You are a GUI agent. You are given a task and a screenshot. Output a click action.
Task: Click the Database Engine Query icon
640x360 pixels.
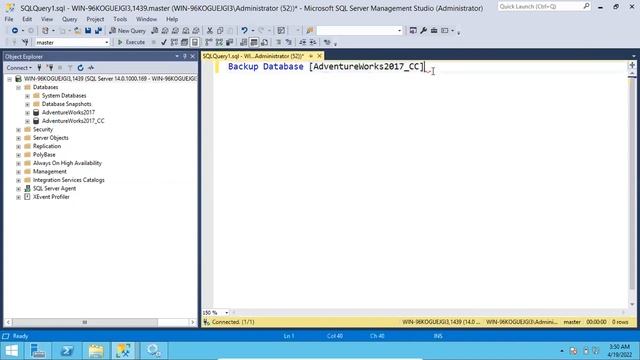pyautogui.click(x=155, y=31)
